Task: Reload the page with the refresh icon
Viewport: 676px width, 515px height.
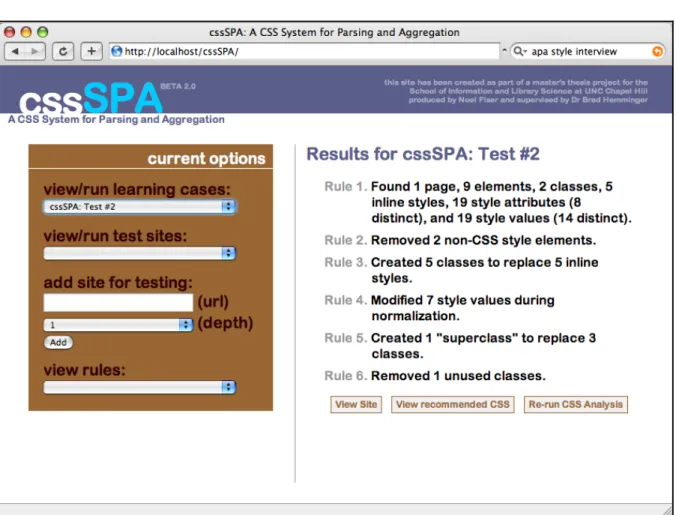Action: tap(63, 51)
